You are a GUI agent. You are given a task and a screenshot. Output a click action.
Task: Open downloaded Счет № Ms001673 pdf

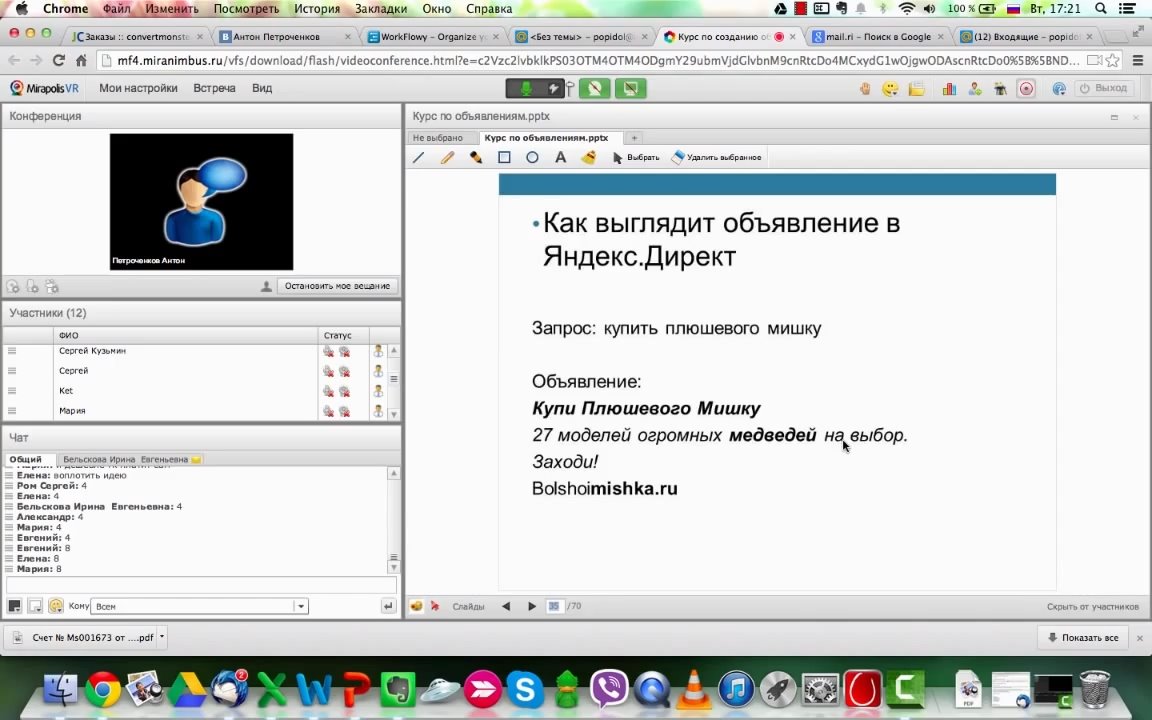tap(83, 638)
